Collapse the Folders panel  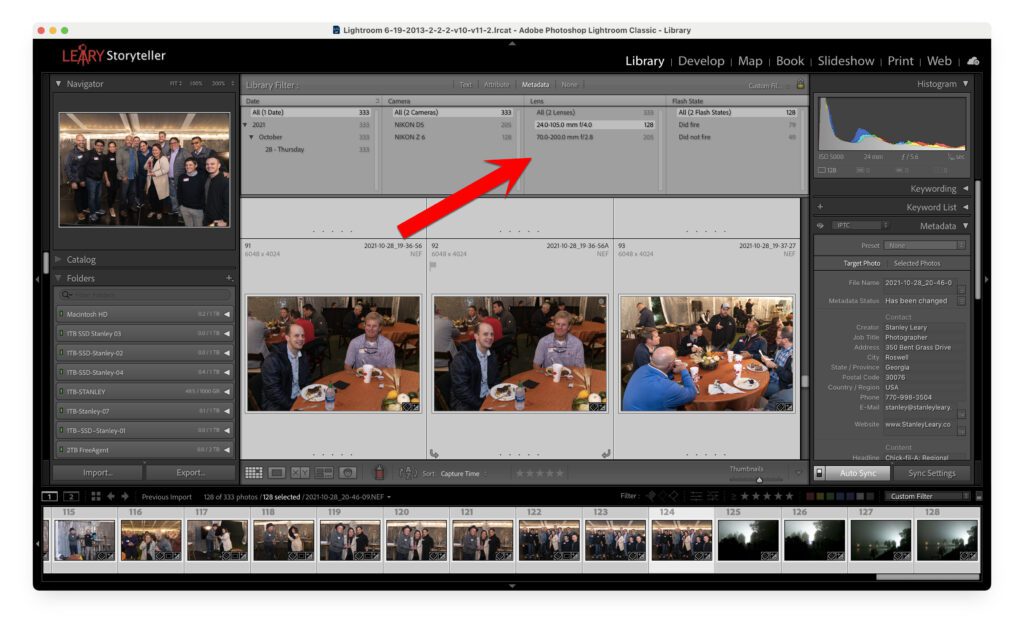(x=58, y=278)
